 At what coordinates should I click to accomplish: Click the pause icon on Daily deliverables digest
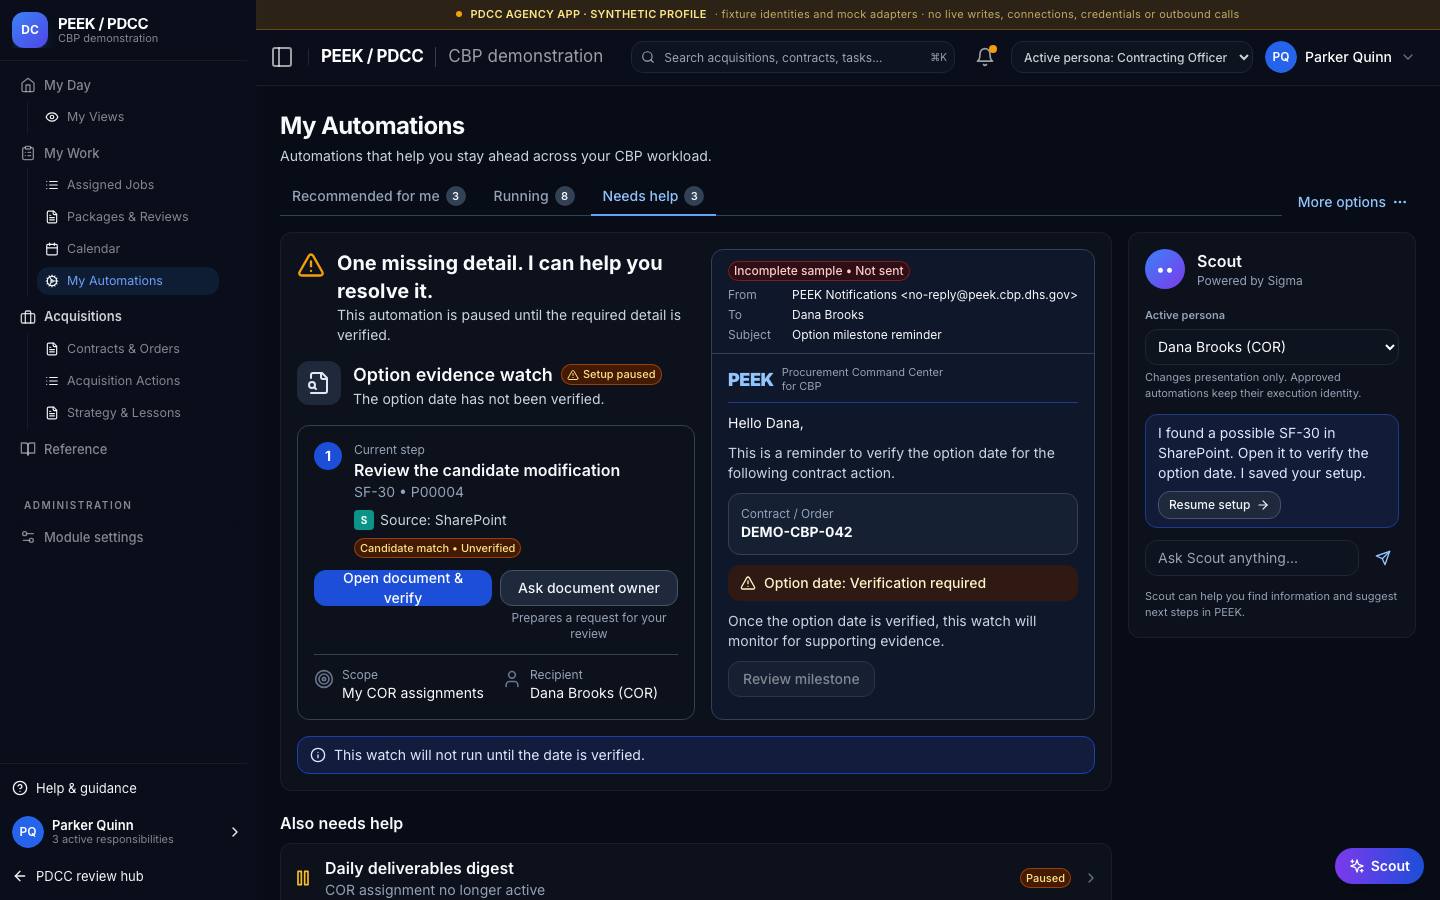point(303,878)
